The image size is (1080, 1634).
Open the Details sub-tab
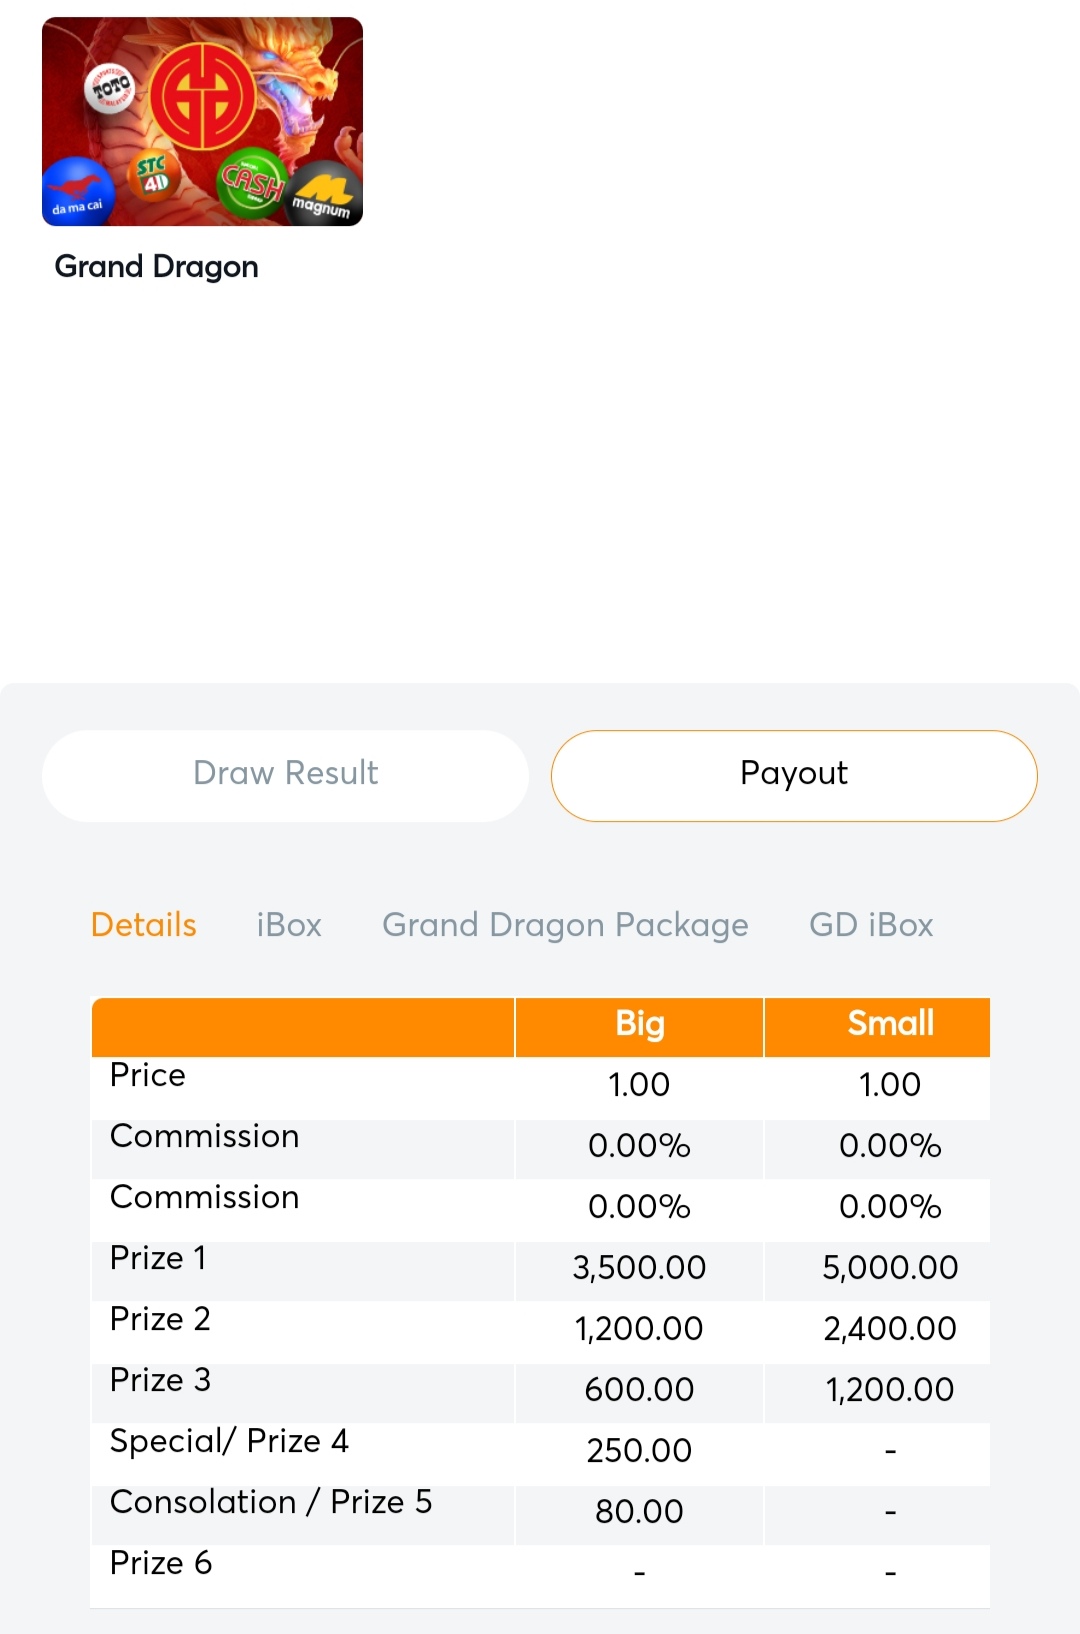[x=143, y=925]
